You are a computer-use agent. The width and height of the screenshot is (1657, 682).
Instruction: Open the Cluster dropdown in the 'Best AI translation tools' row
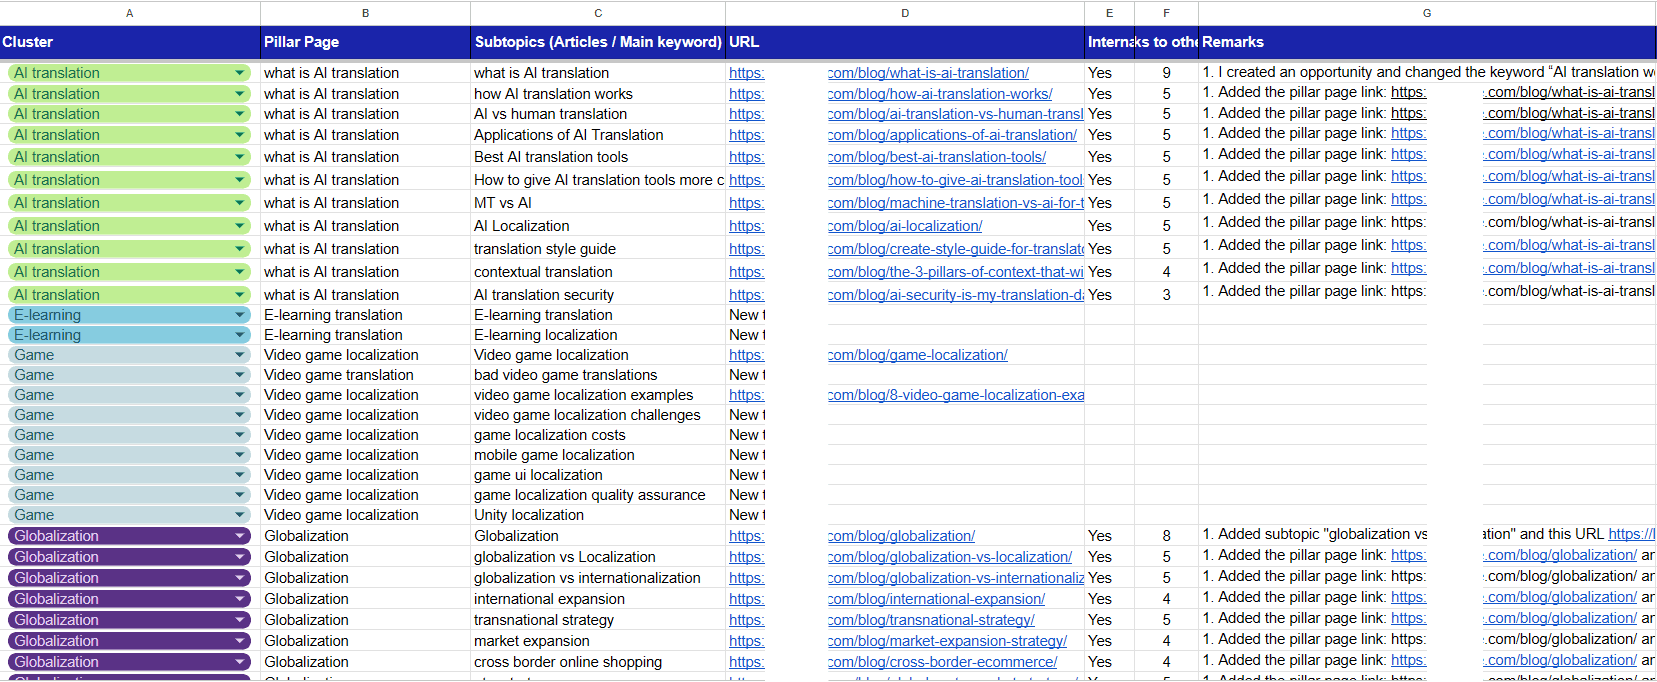point(240,157)
